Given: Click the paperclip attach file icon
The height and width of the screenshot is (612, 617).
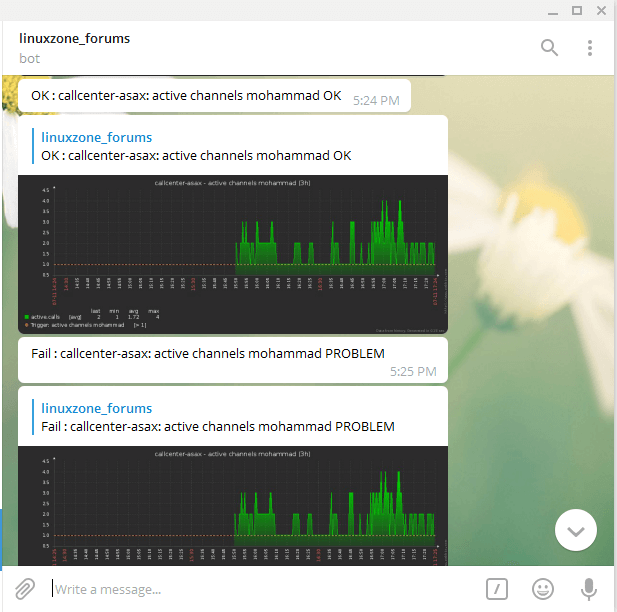Looking at the screenshot, I should [25, 588].
